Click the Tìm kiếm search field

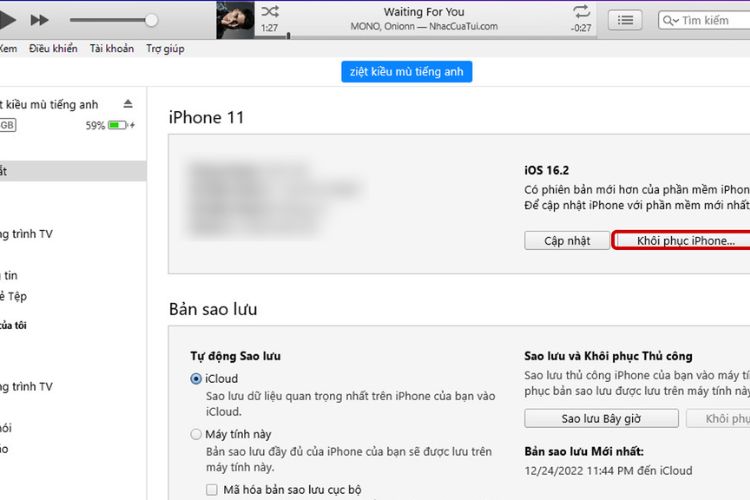click(x=705, y=20)
